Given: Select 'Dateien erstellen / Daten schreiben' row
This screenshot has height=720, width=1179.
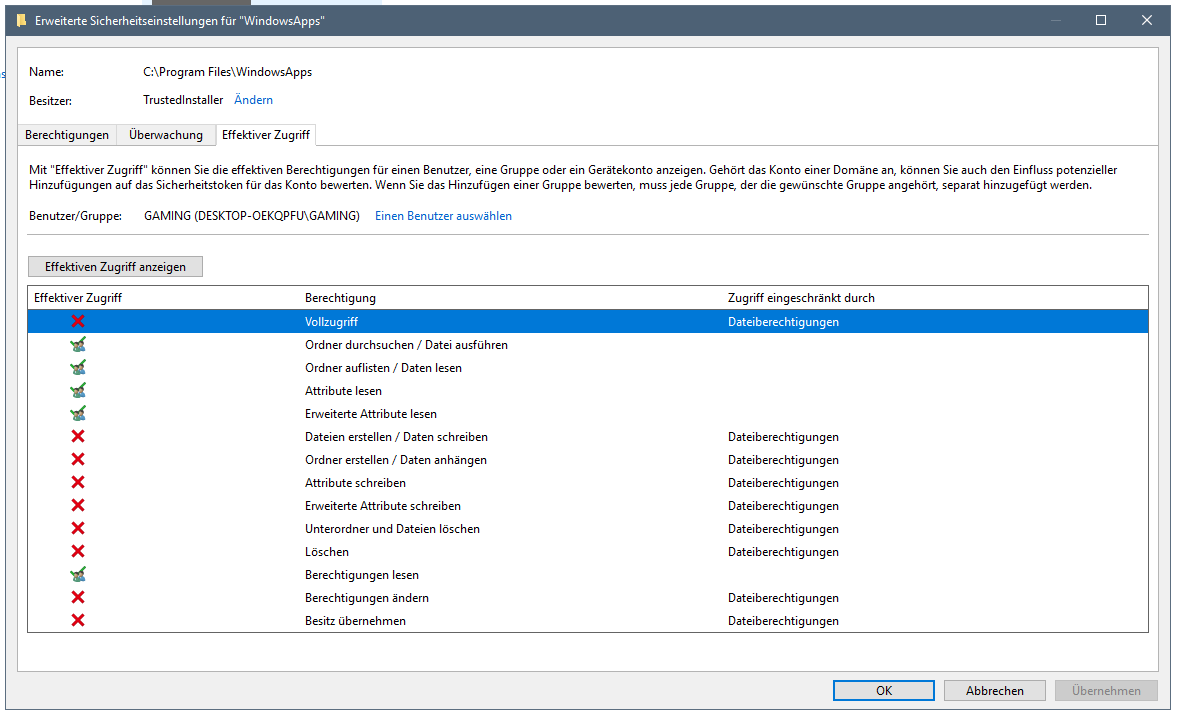Looking at the screenshot, I should click(x=588, y=437).
